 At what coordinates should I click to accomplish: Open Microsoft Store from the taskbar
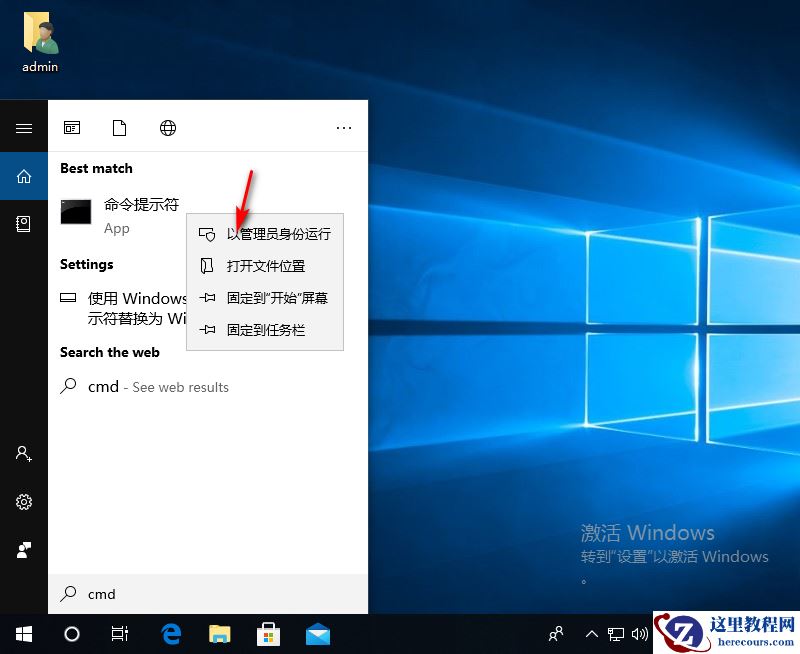(x=268, y=634)
